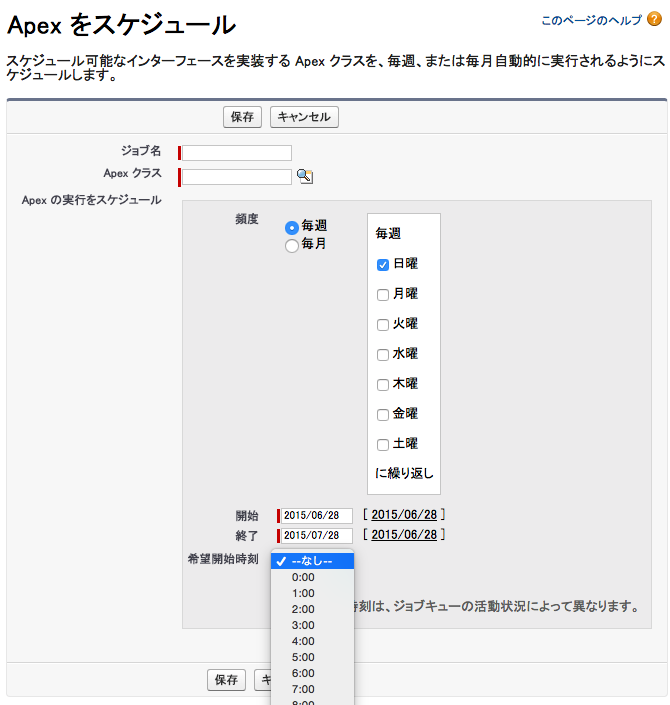Screen dimensions: 670x705
Task: Choose 3:00 from the time list
Action: pos(313,625)
